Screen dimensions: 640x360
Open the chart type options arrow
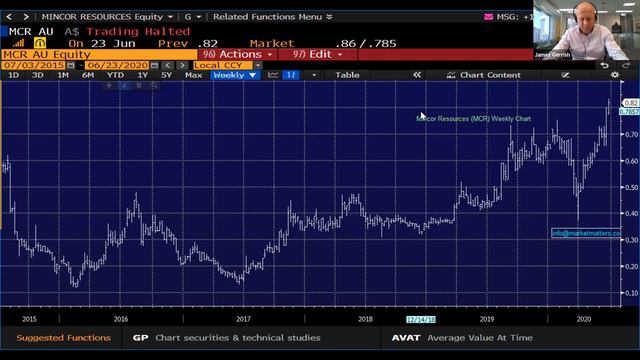313,75
